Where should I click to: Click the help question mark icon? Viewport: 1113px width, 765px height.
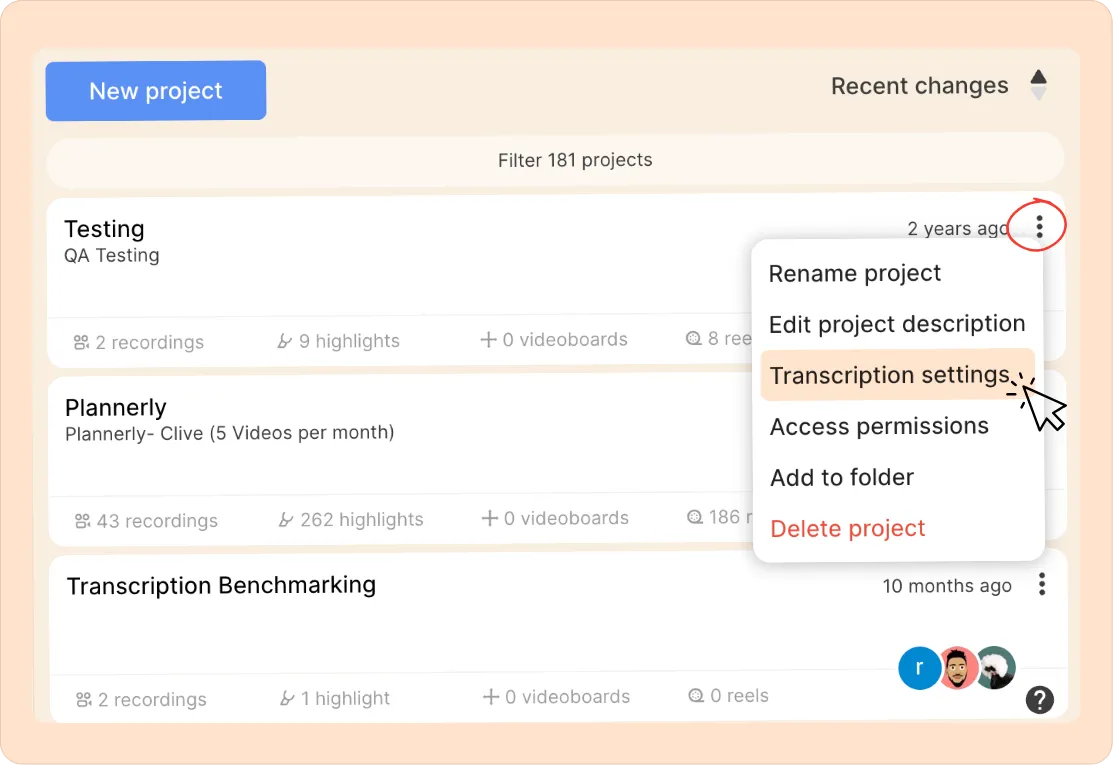[1040, 700]
